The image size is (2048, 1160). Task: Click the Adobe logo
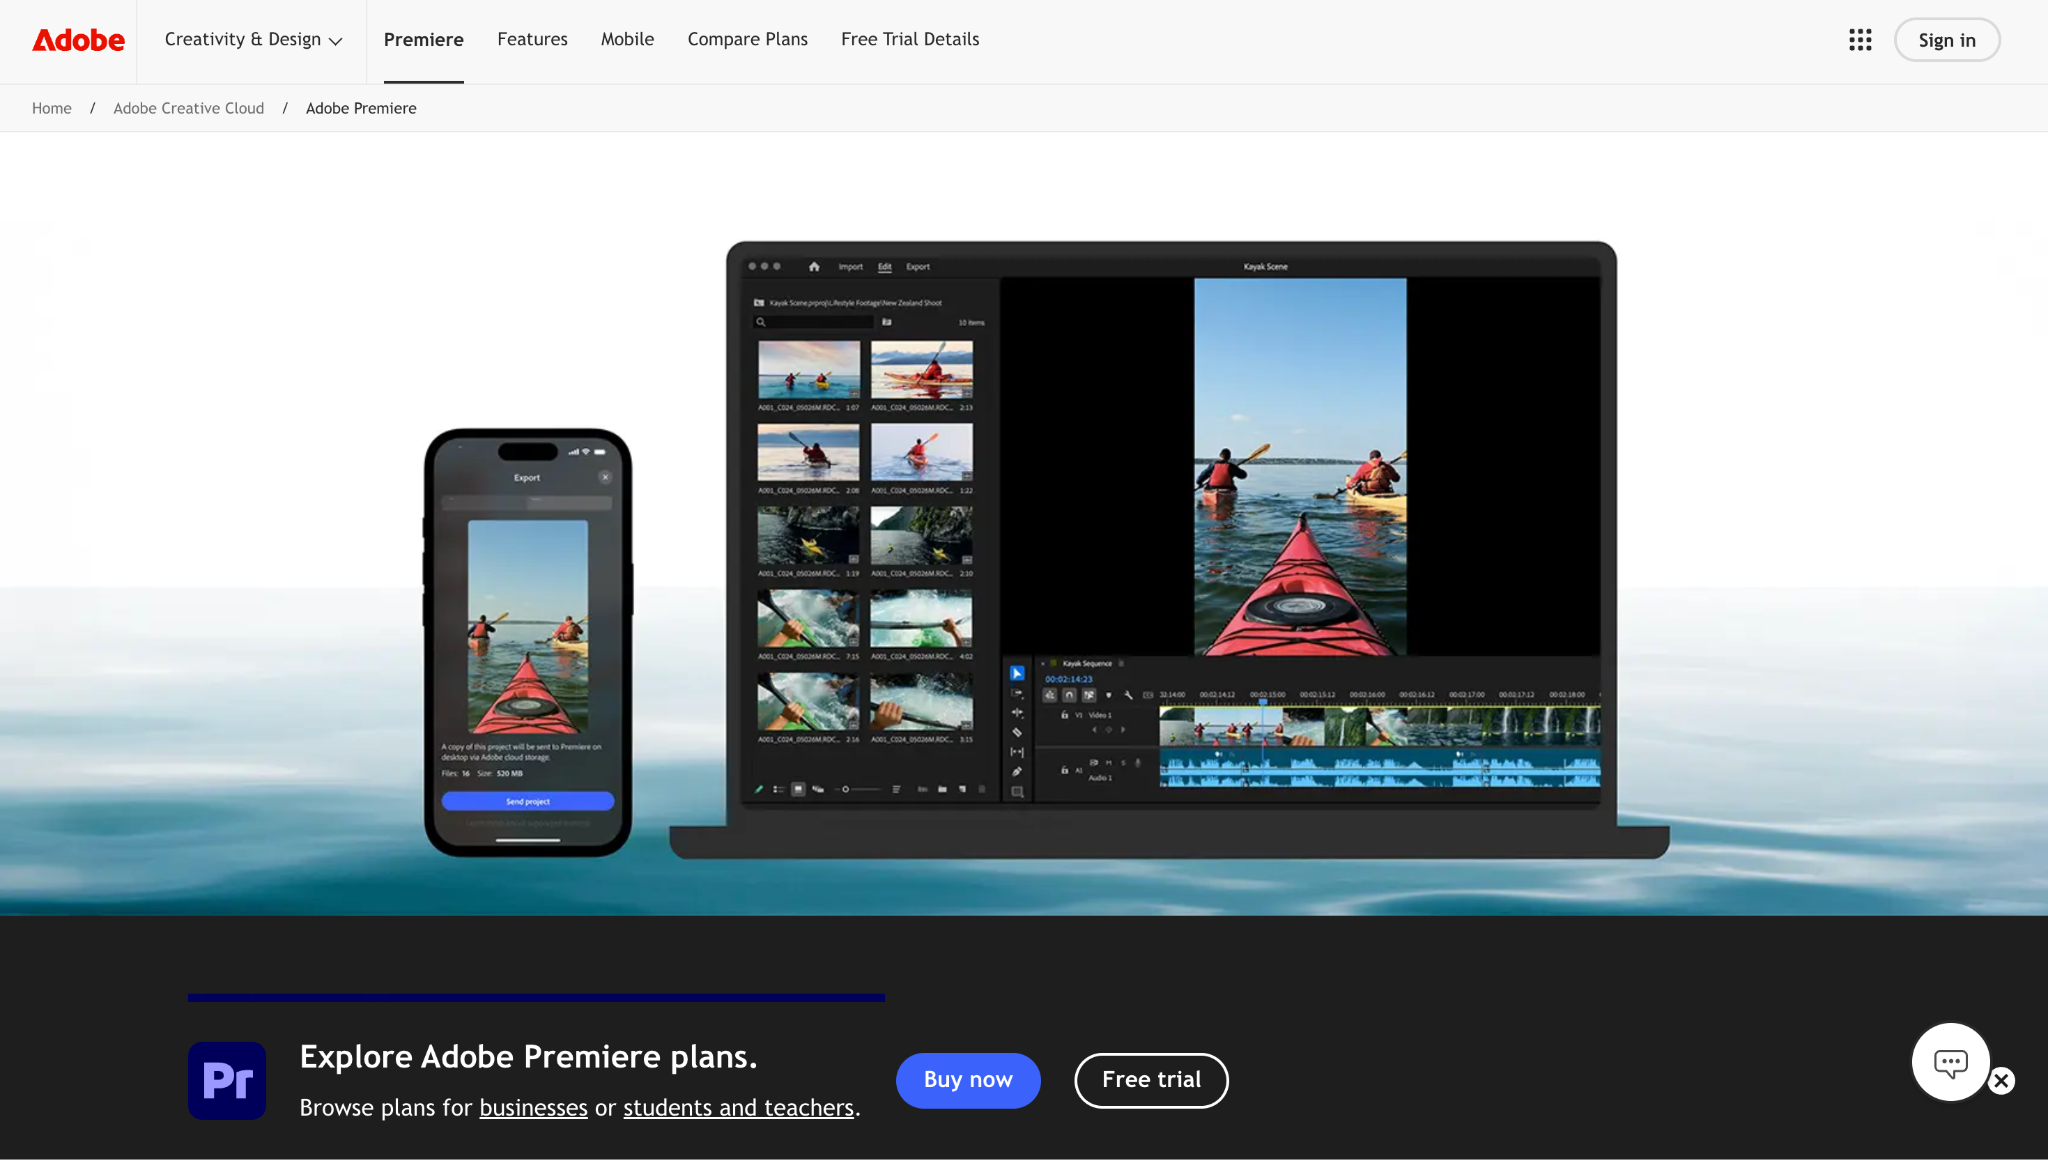click(x=78, y=40)
